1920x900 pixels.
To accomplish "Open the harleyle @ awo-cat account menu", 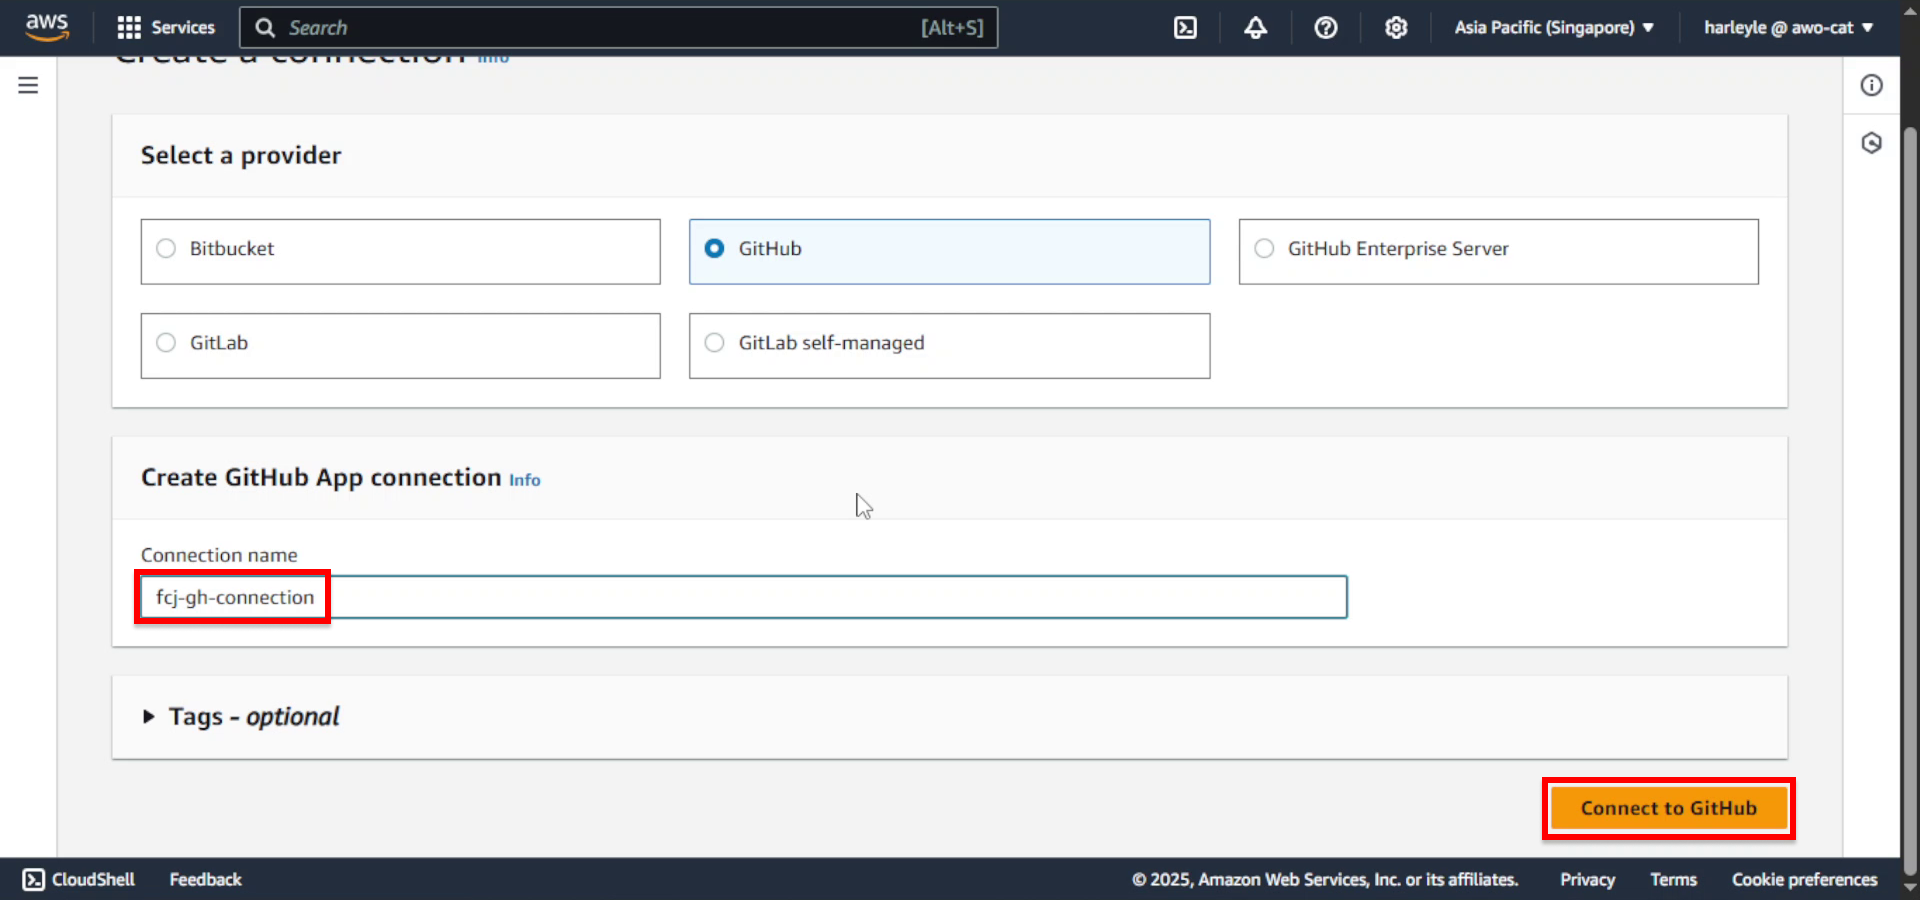I will [x=1788, y=28].
